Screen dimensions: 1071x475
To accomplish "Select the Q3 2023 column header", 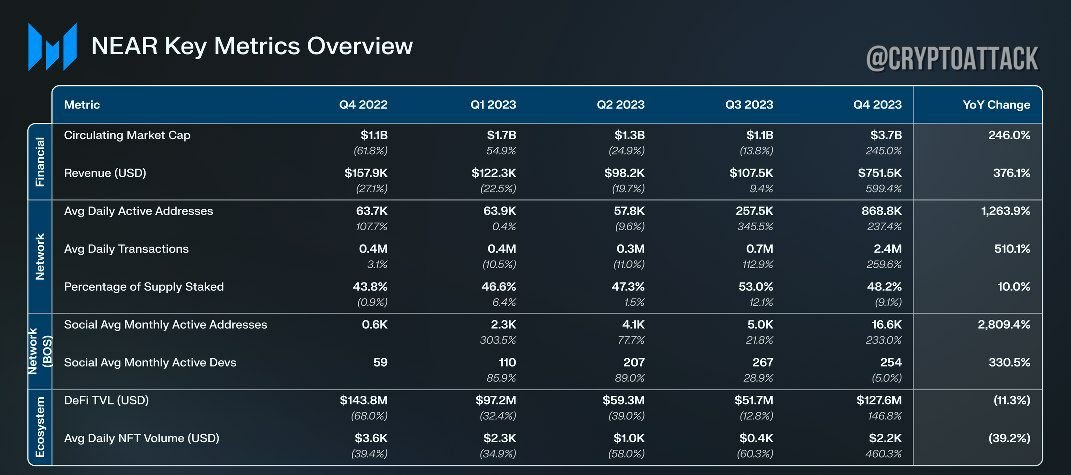I will [x=749, y=105].
